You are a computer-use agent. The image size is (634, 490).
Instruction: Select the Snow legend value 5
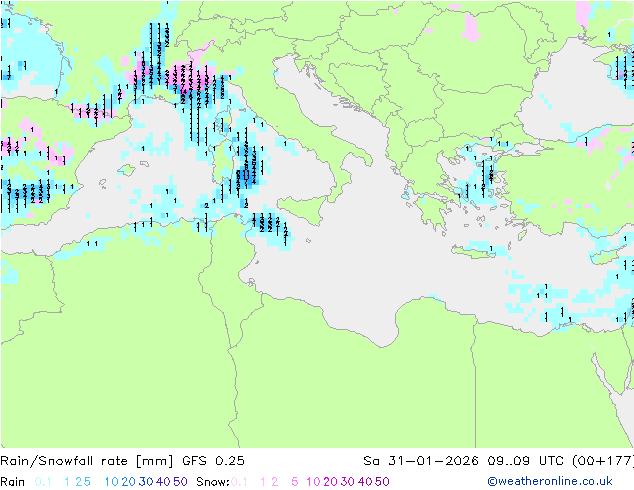(x=295, y=482)
